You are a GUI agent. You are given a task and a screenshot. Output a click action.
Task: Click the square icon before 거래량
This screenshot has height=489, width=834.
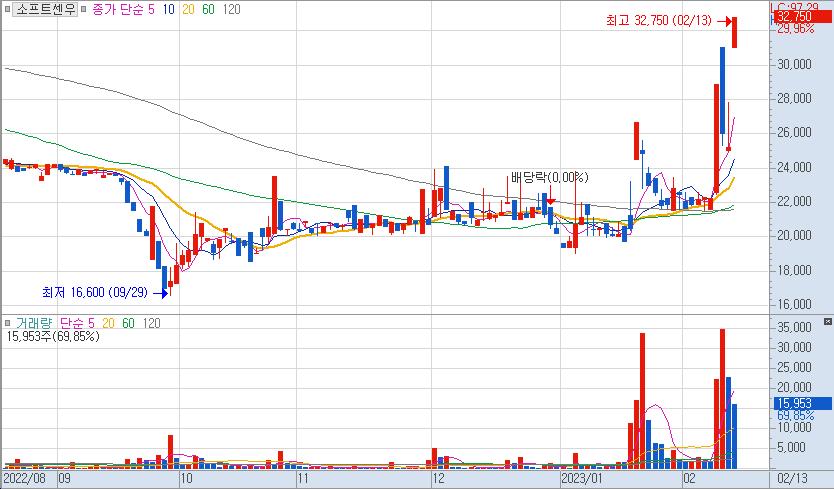click(7, 323)
